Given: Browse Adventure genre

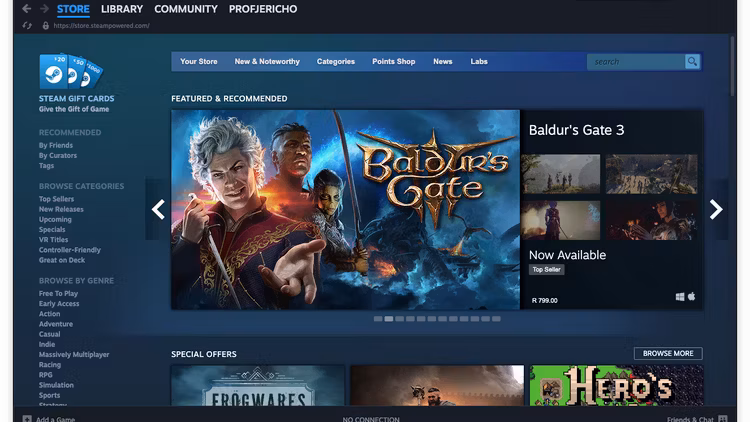Looking at the screenshot, I should [56, 324].
